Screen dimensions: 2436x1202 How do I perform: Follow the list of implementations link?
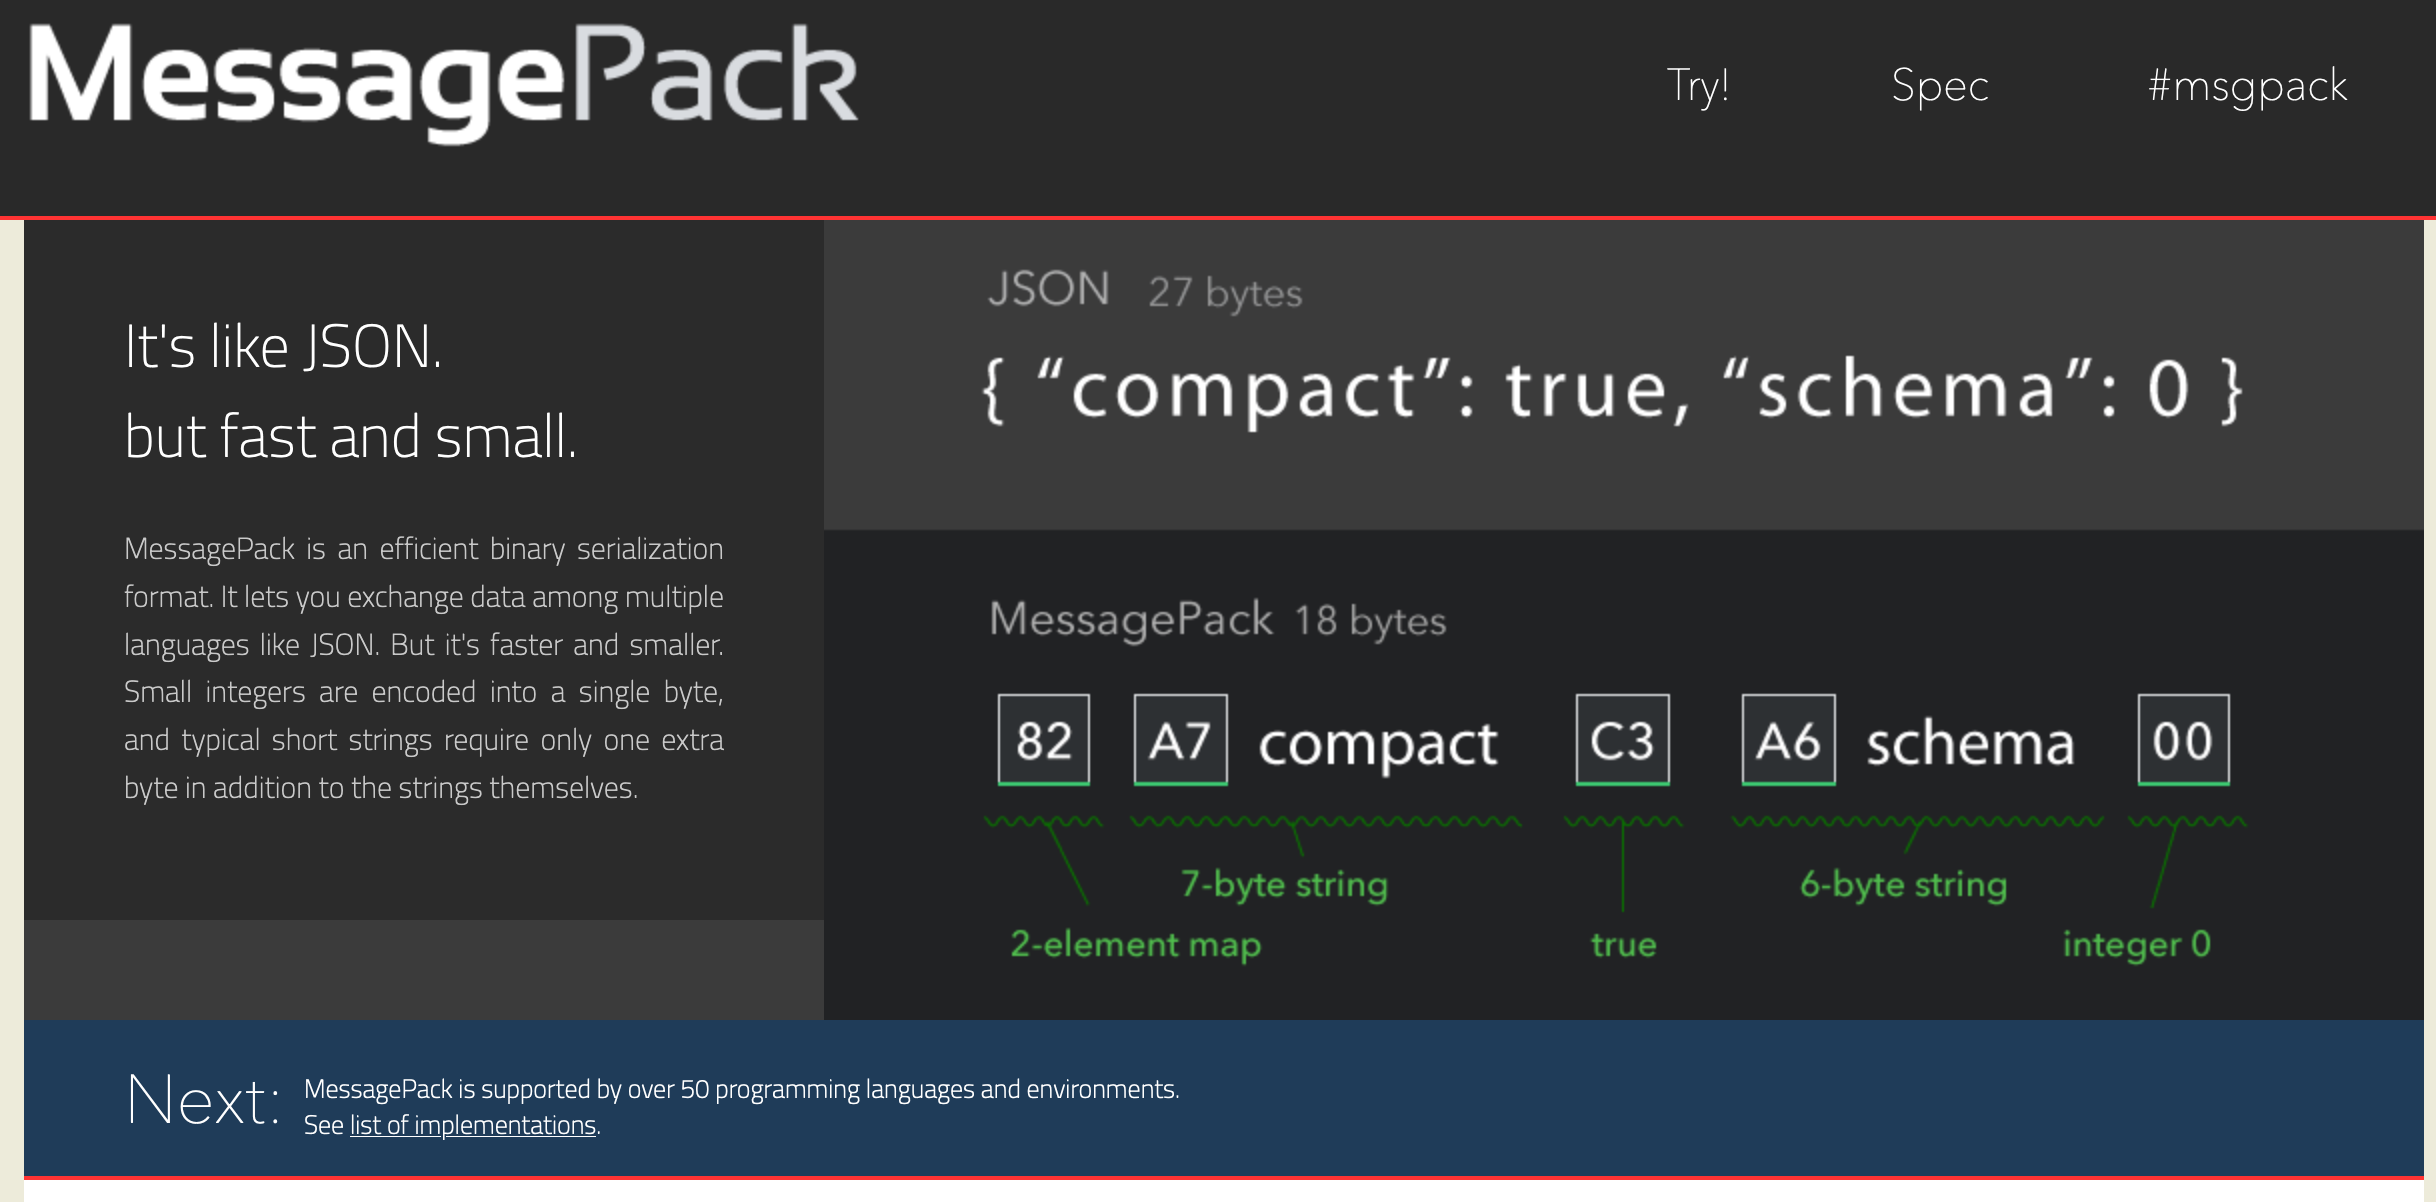pyautogui.click(x=473, y=1125)
